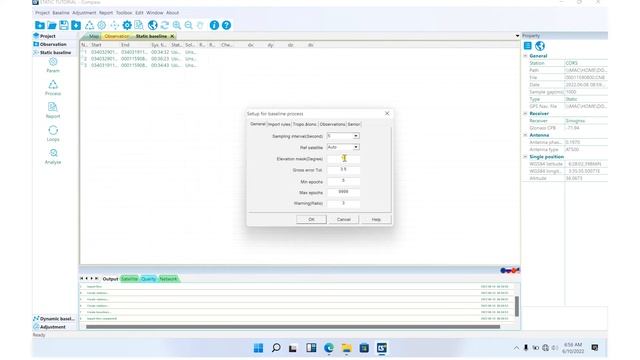Close the Static baseline tab with its X

tap(172, 36)
